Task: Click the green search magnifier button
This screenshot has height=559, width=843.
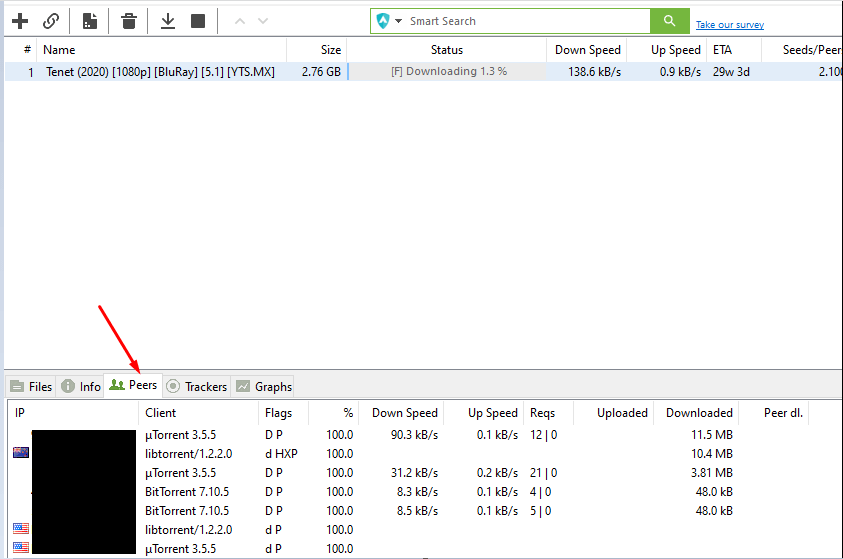Action: coord(669,21)
